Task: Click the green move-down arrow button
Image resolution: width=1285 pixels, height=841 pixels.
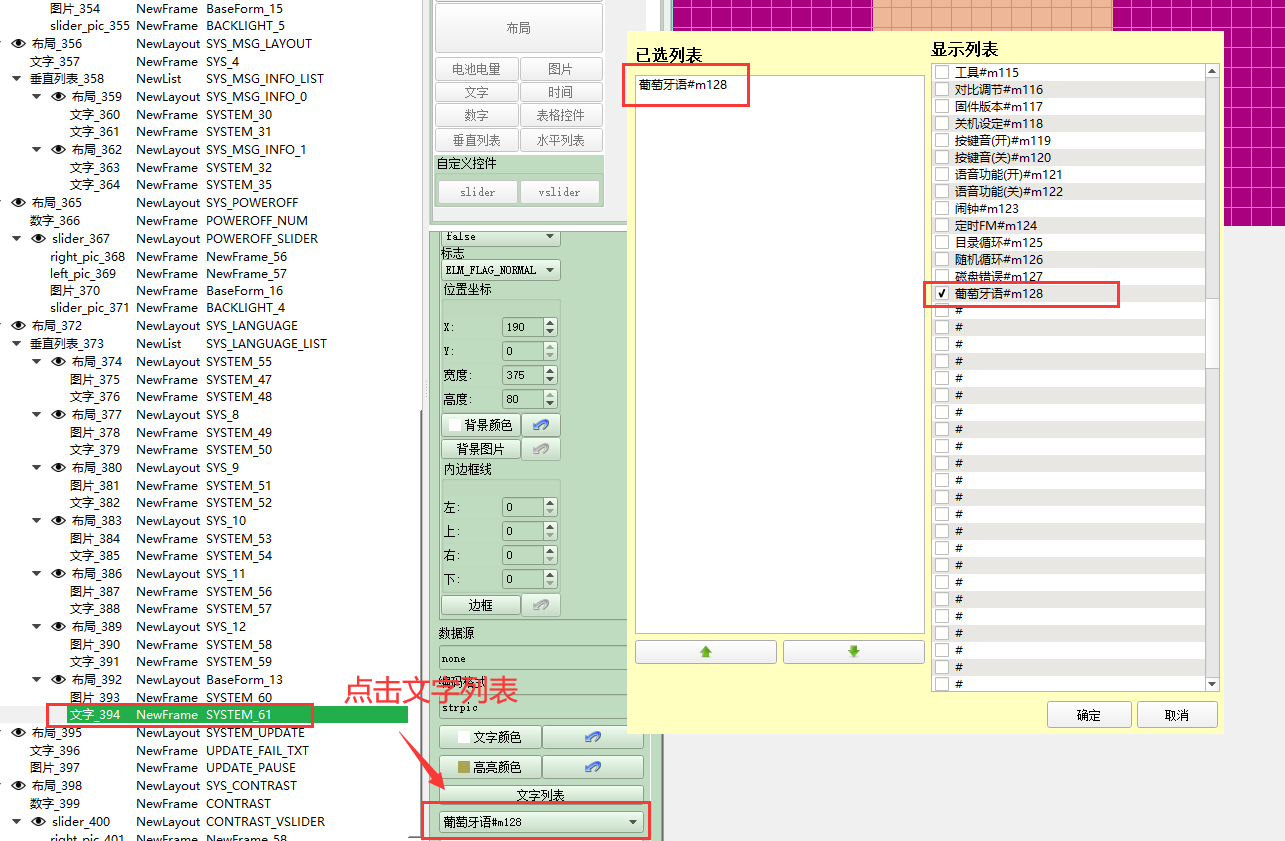Action: point(853,651)
